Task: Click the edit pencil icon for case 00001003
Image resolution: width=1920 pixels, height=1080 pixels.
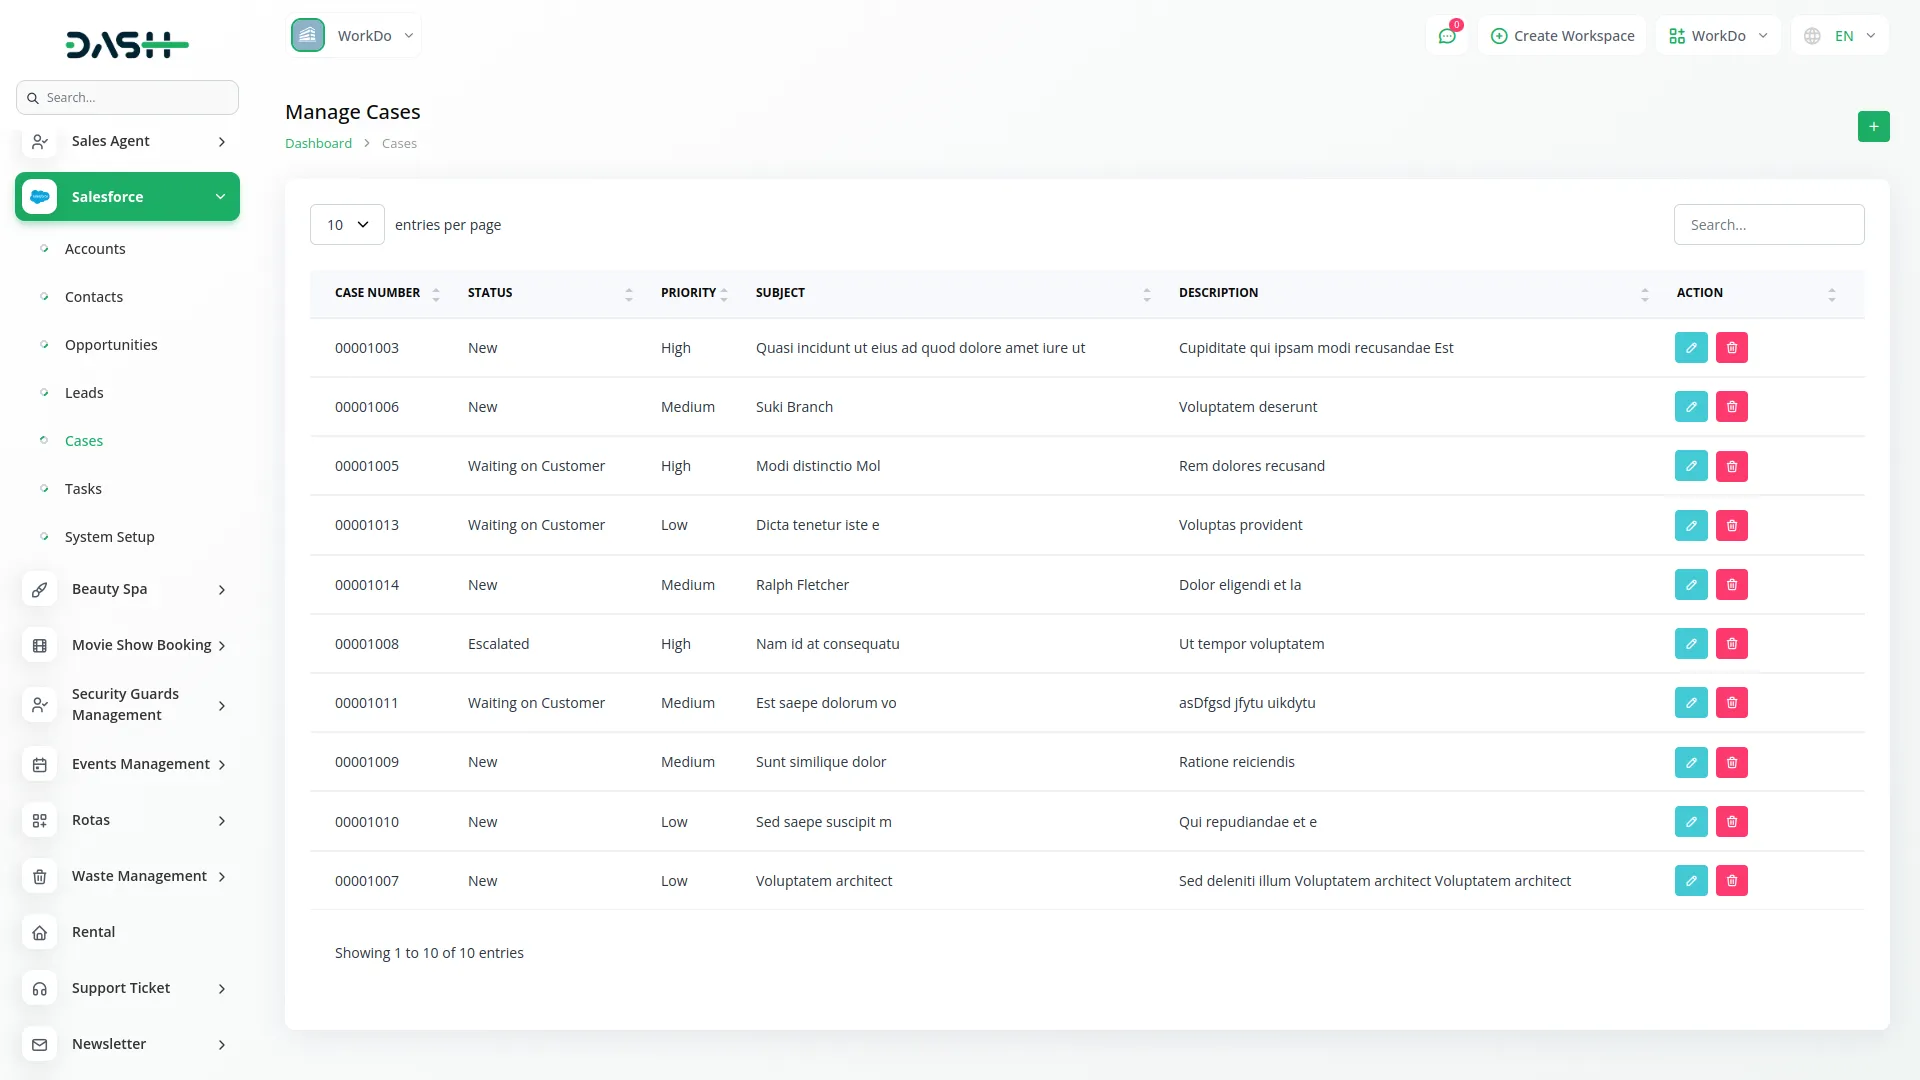Action: [x=1691, y=347]
